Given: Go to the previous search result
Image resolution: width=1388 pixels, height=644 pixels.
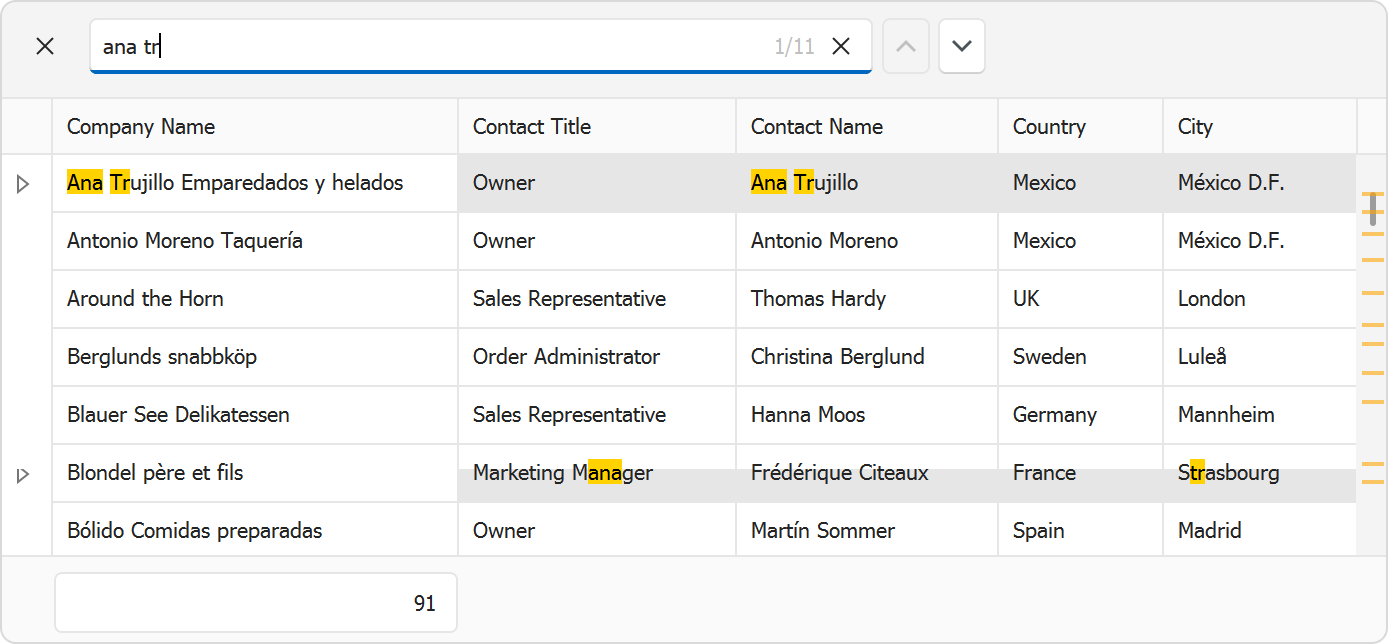Looking at the screenshot, I should 906,46.
